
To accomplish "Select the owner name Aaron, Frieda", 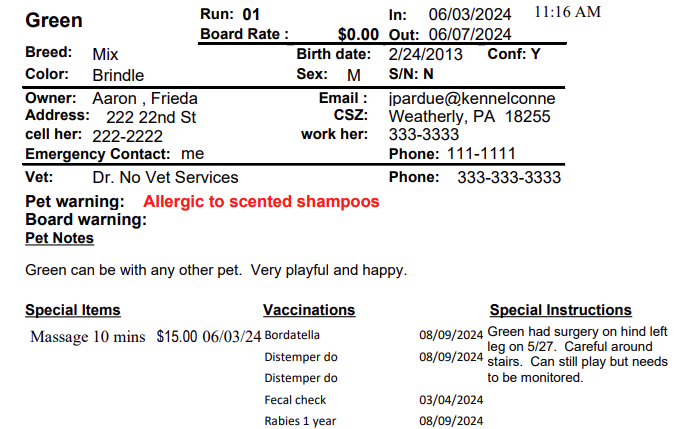I will [145, 98].
